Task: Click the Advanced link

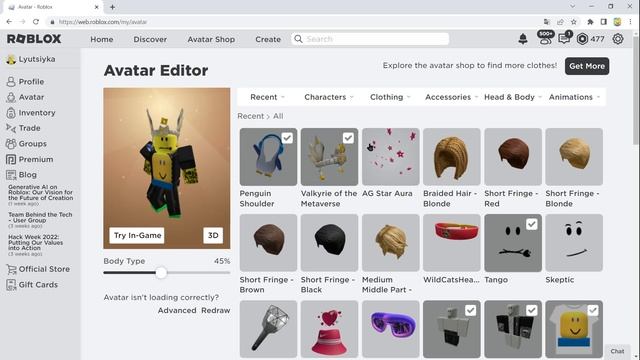Action: (x=177, y=310)
